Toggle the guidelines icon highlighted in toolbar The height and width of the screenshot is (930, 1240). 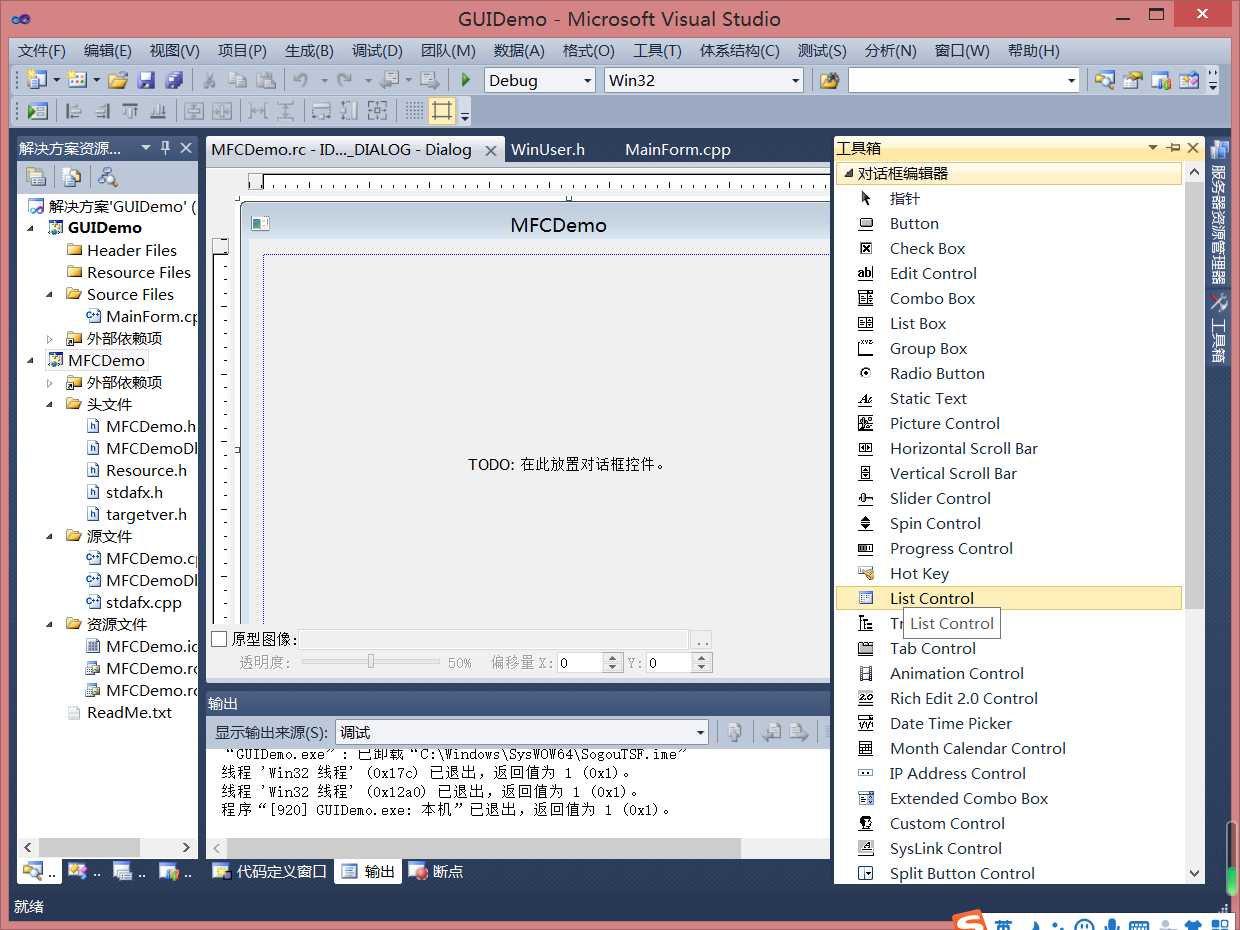pos(442,111)
